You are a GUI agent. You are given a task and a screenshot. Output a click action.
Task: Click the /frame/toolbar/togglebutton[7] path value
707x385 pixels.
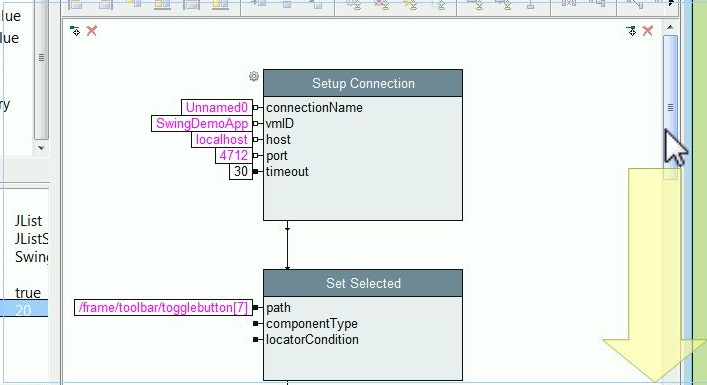pos(163,307)
